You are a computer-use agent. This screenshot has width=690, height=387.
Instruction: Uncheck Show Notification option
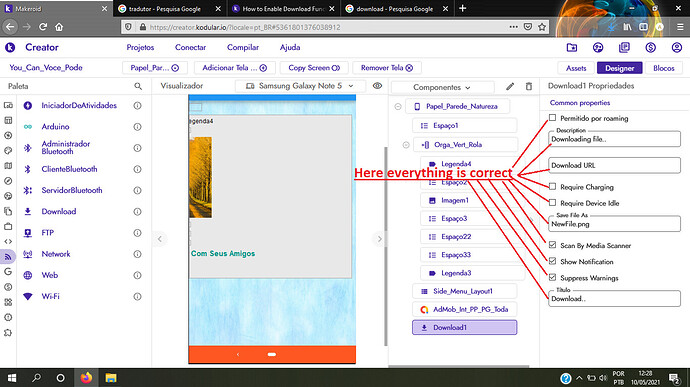click(x=552, y=261)
